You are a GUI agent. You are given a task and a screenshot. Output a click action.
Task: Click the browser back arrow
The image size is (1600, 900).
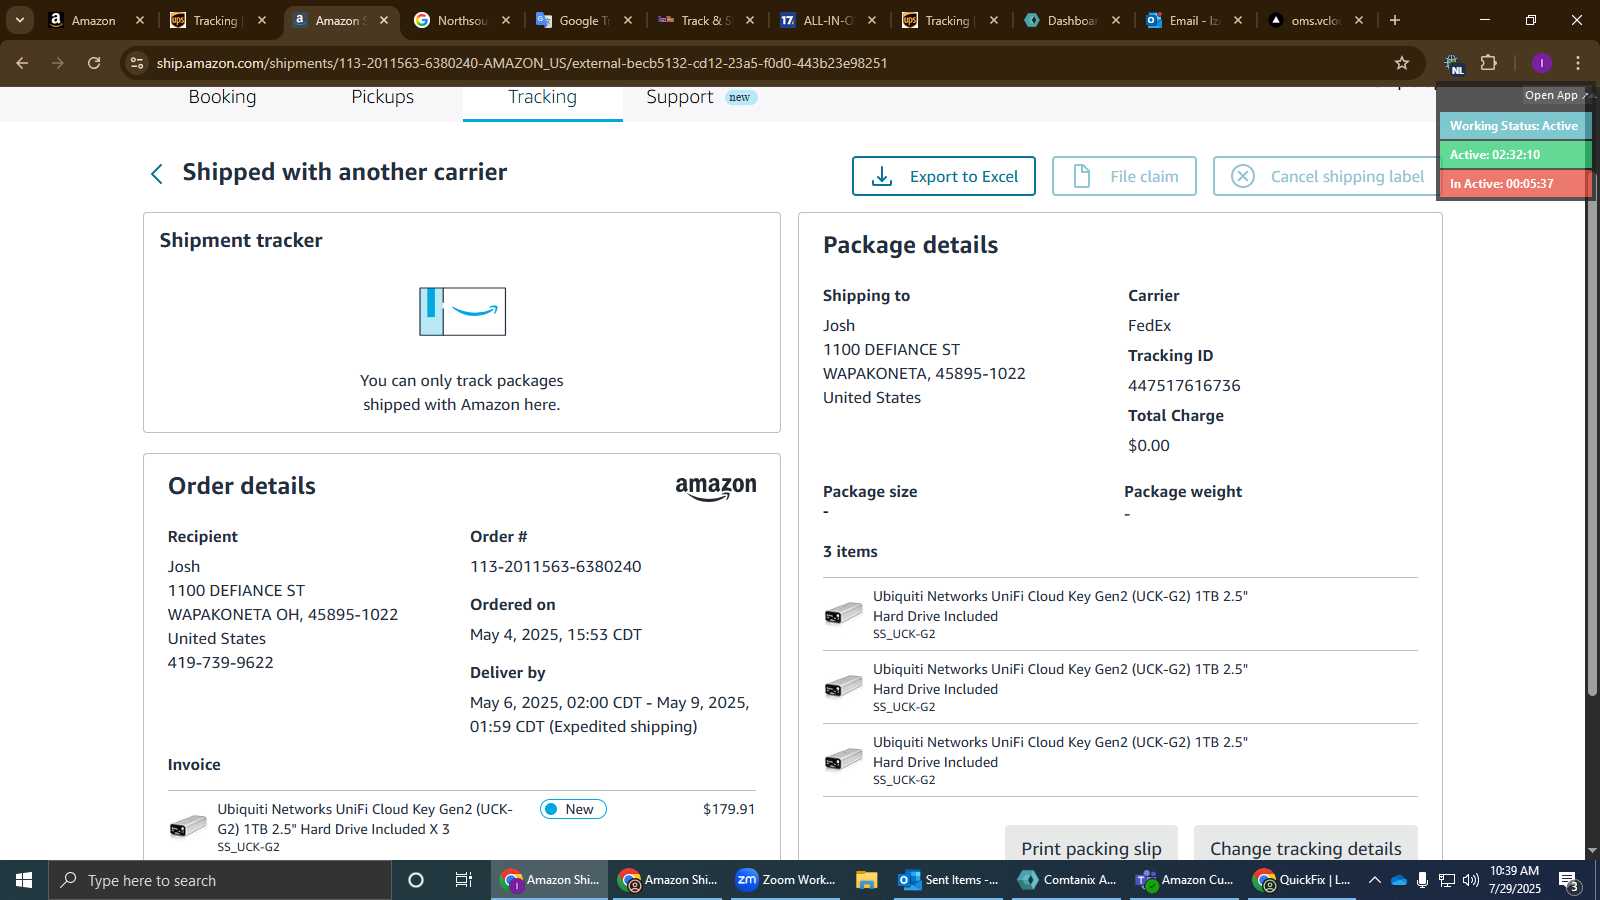(22, 63)
